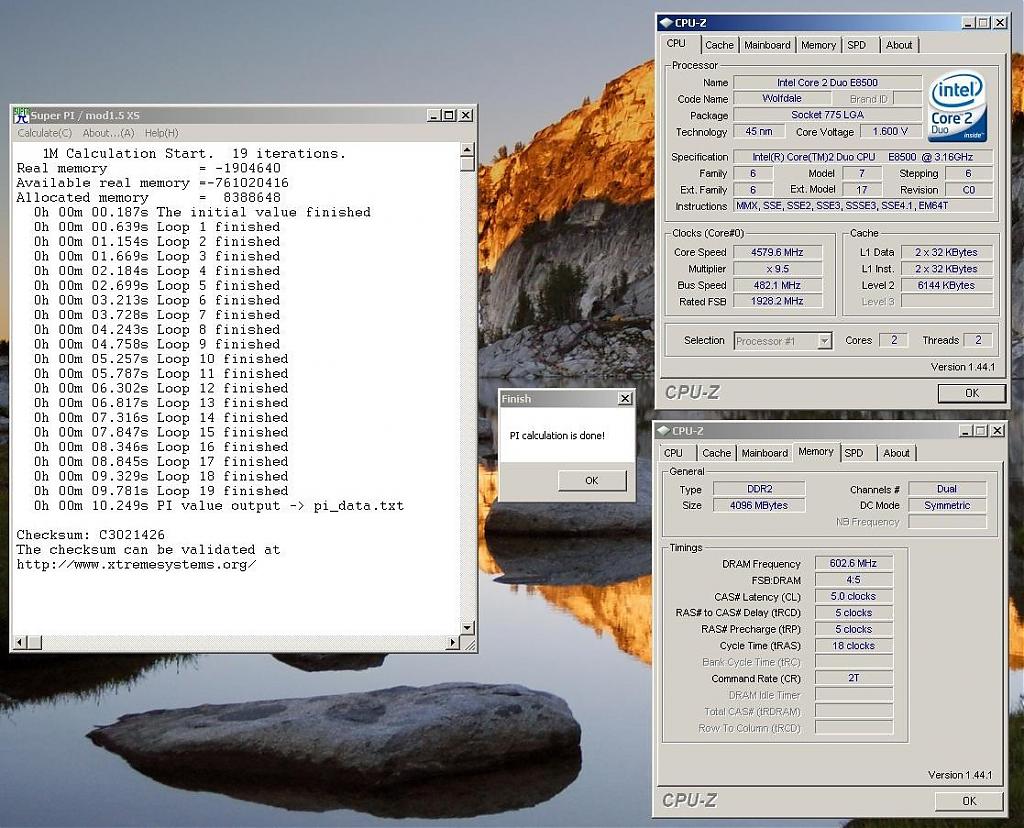This screenshot has height=828, width=1024.
Task: Click the DC Mode field showing Symmetric
Action: click(947, 505)
